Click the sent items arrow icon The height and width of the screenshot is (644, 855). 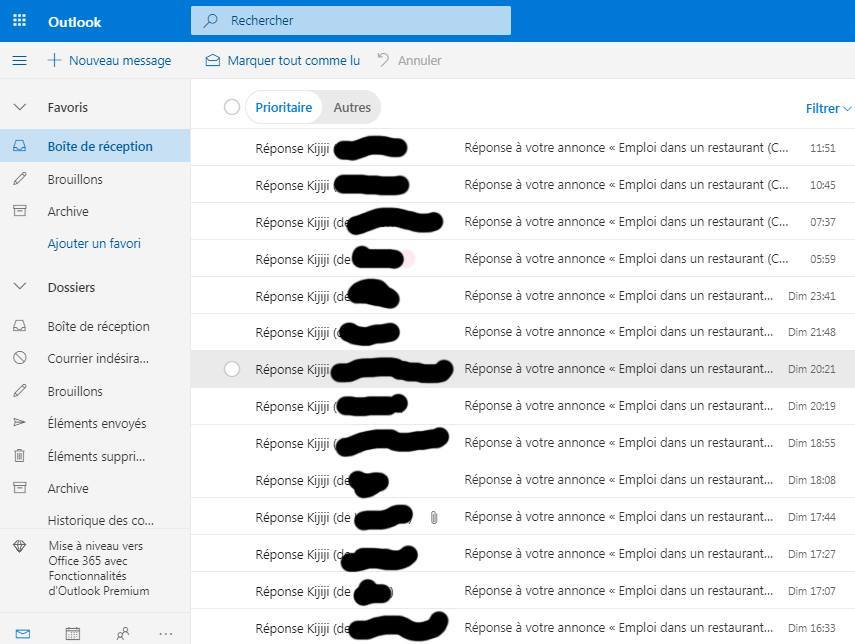pos(20,423)
